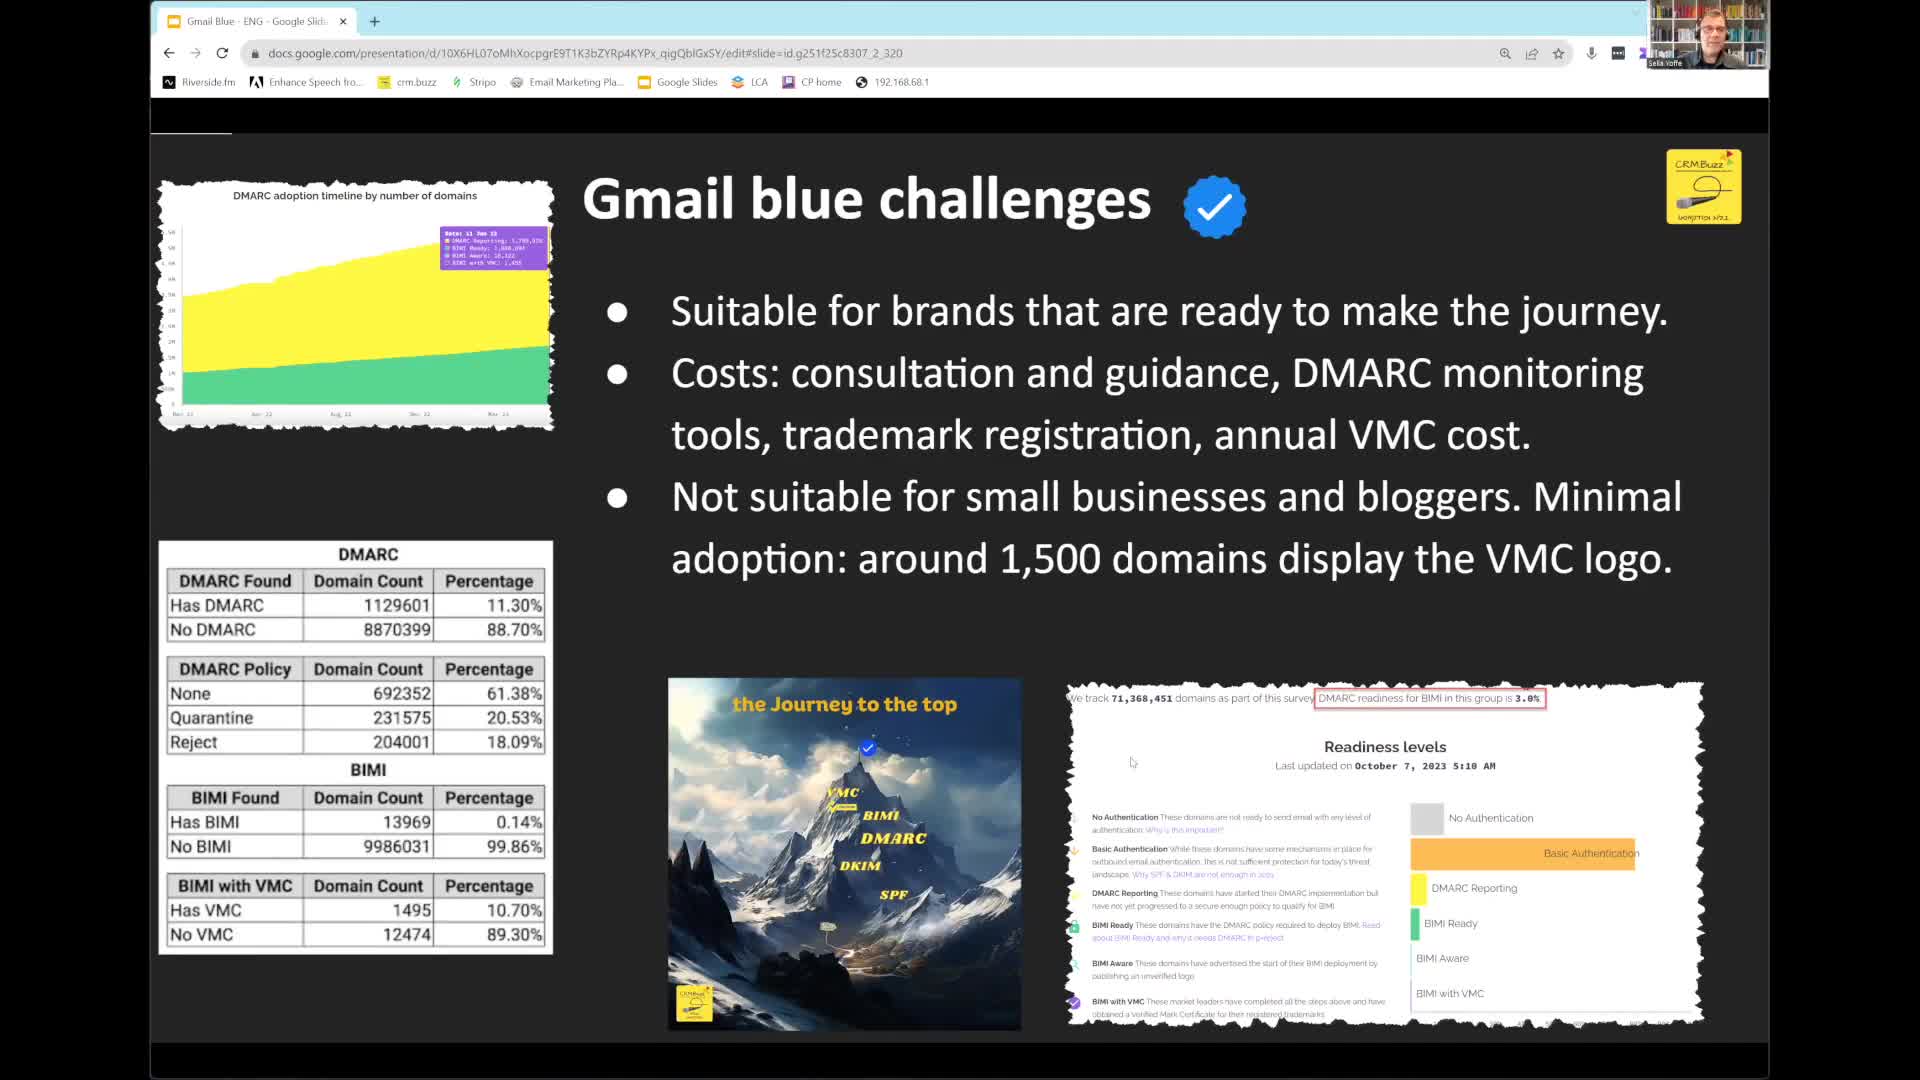1920x1080 pixels.
Task: Bookmark this page with the star icon
Action: coord(1558,54)
